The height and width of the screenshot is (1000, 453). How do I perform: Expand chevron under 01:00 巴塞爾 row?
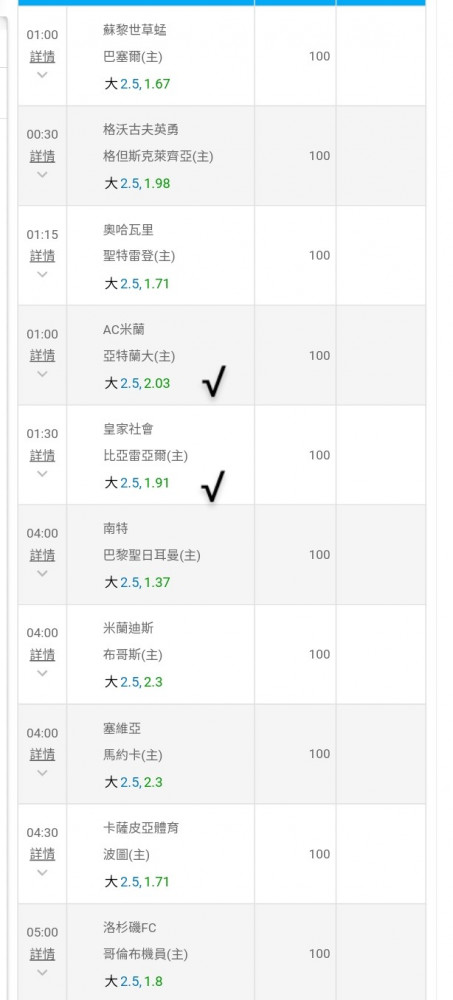(x=42, y=75)
